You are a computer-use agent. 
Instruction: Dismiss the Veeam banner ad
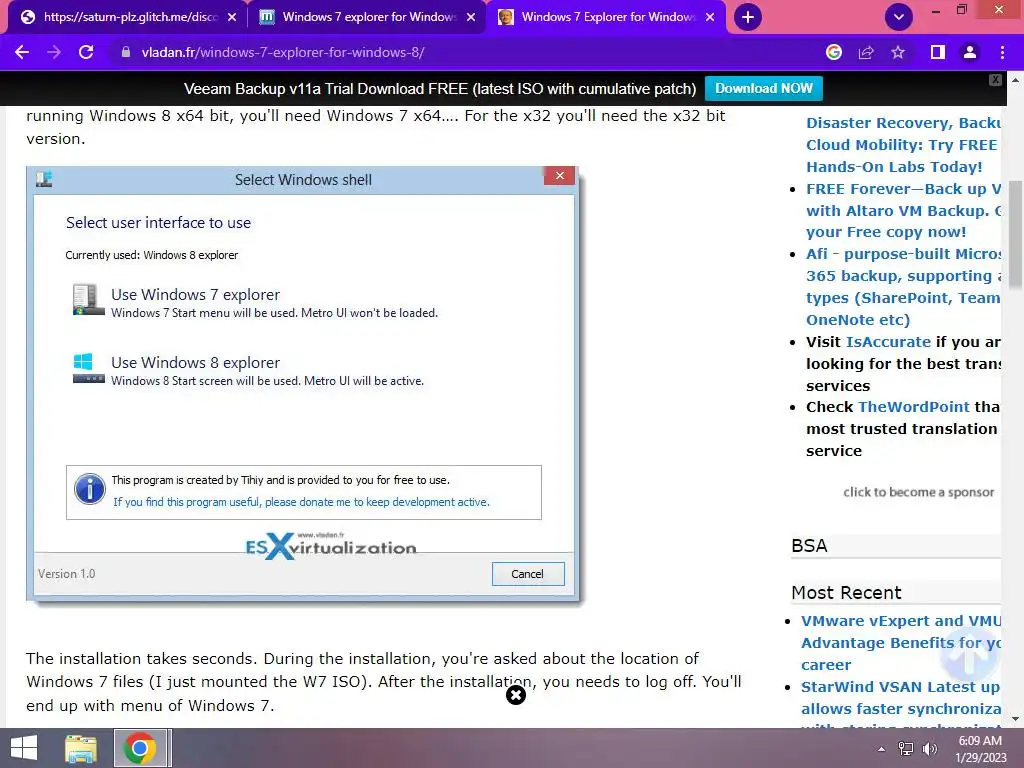point(995,80)
